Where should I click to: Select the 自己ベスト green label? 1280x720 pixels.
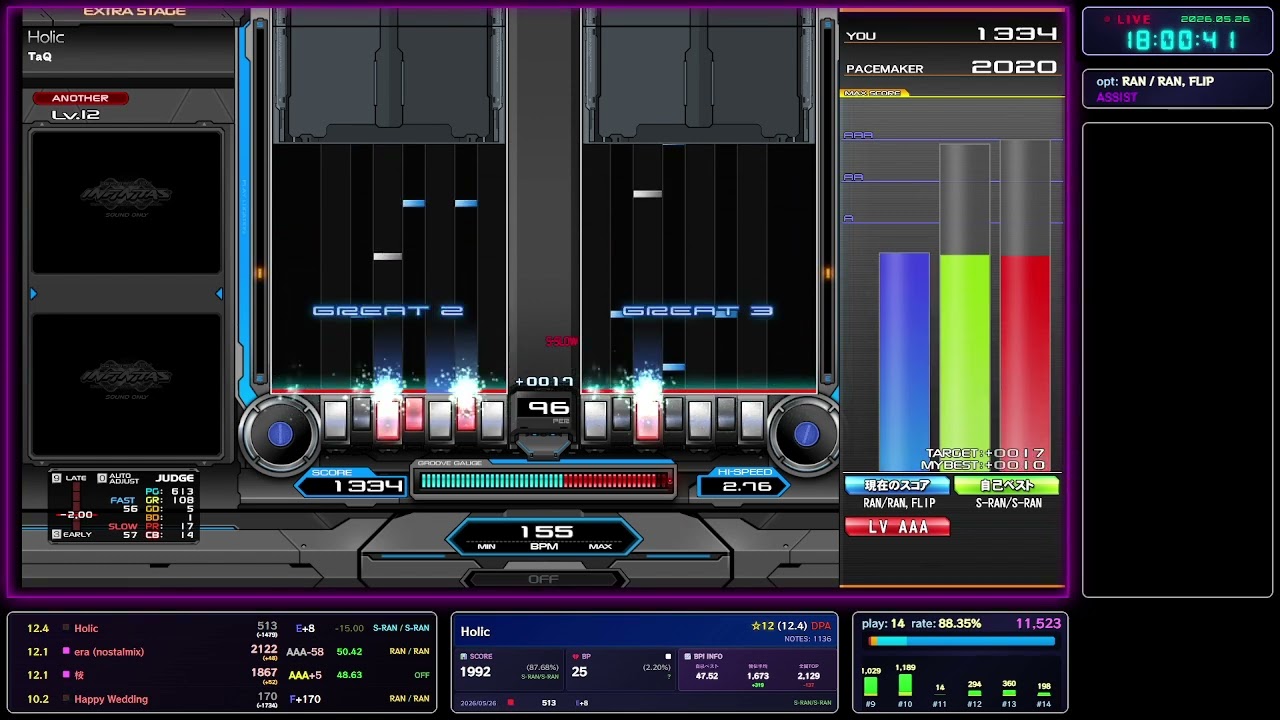[1007, 486]
